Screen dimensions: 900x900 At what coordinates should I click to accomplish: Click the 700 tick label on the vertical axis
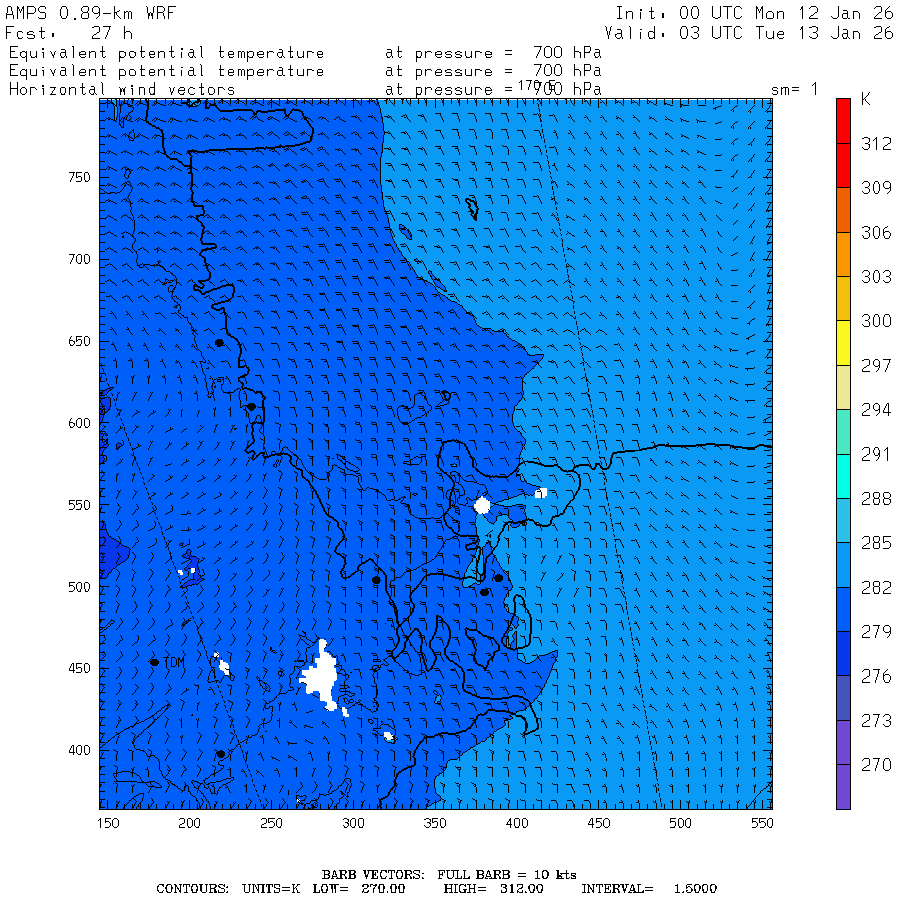pyautogui.click(x=79, y=259)
